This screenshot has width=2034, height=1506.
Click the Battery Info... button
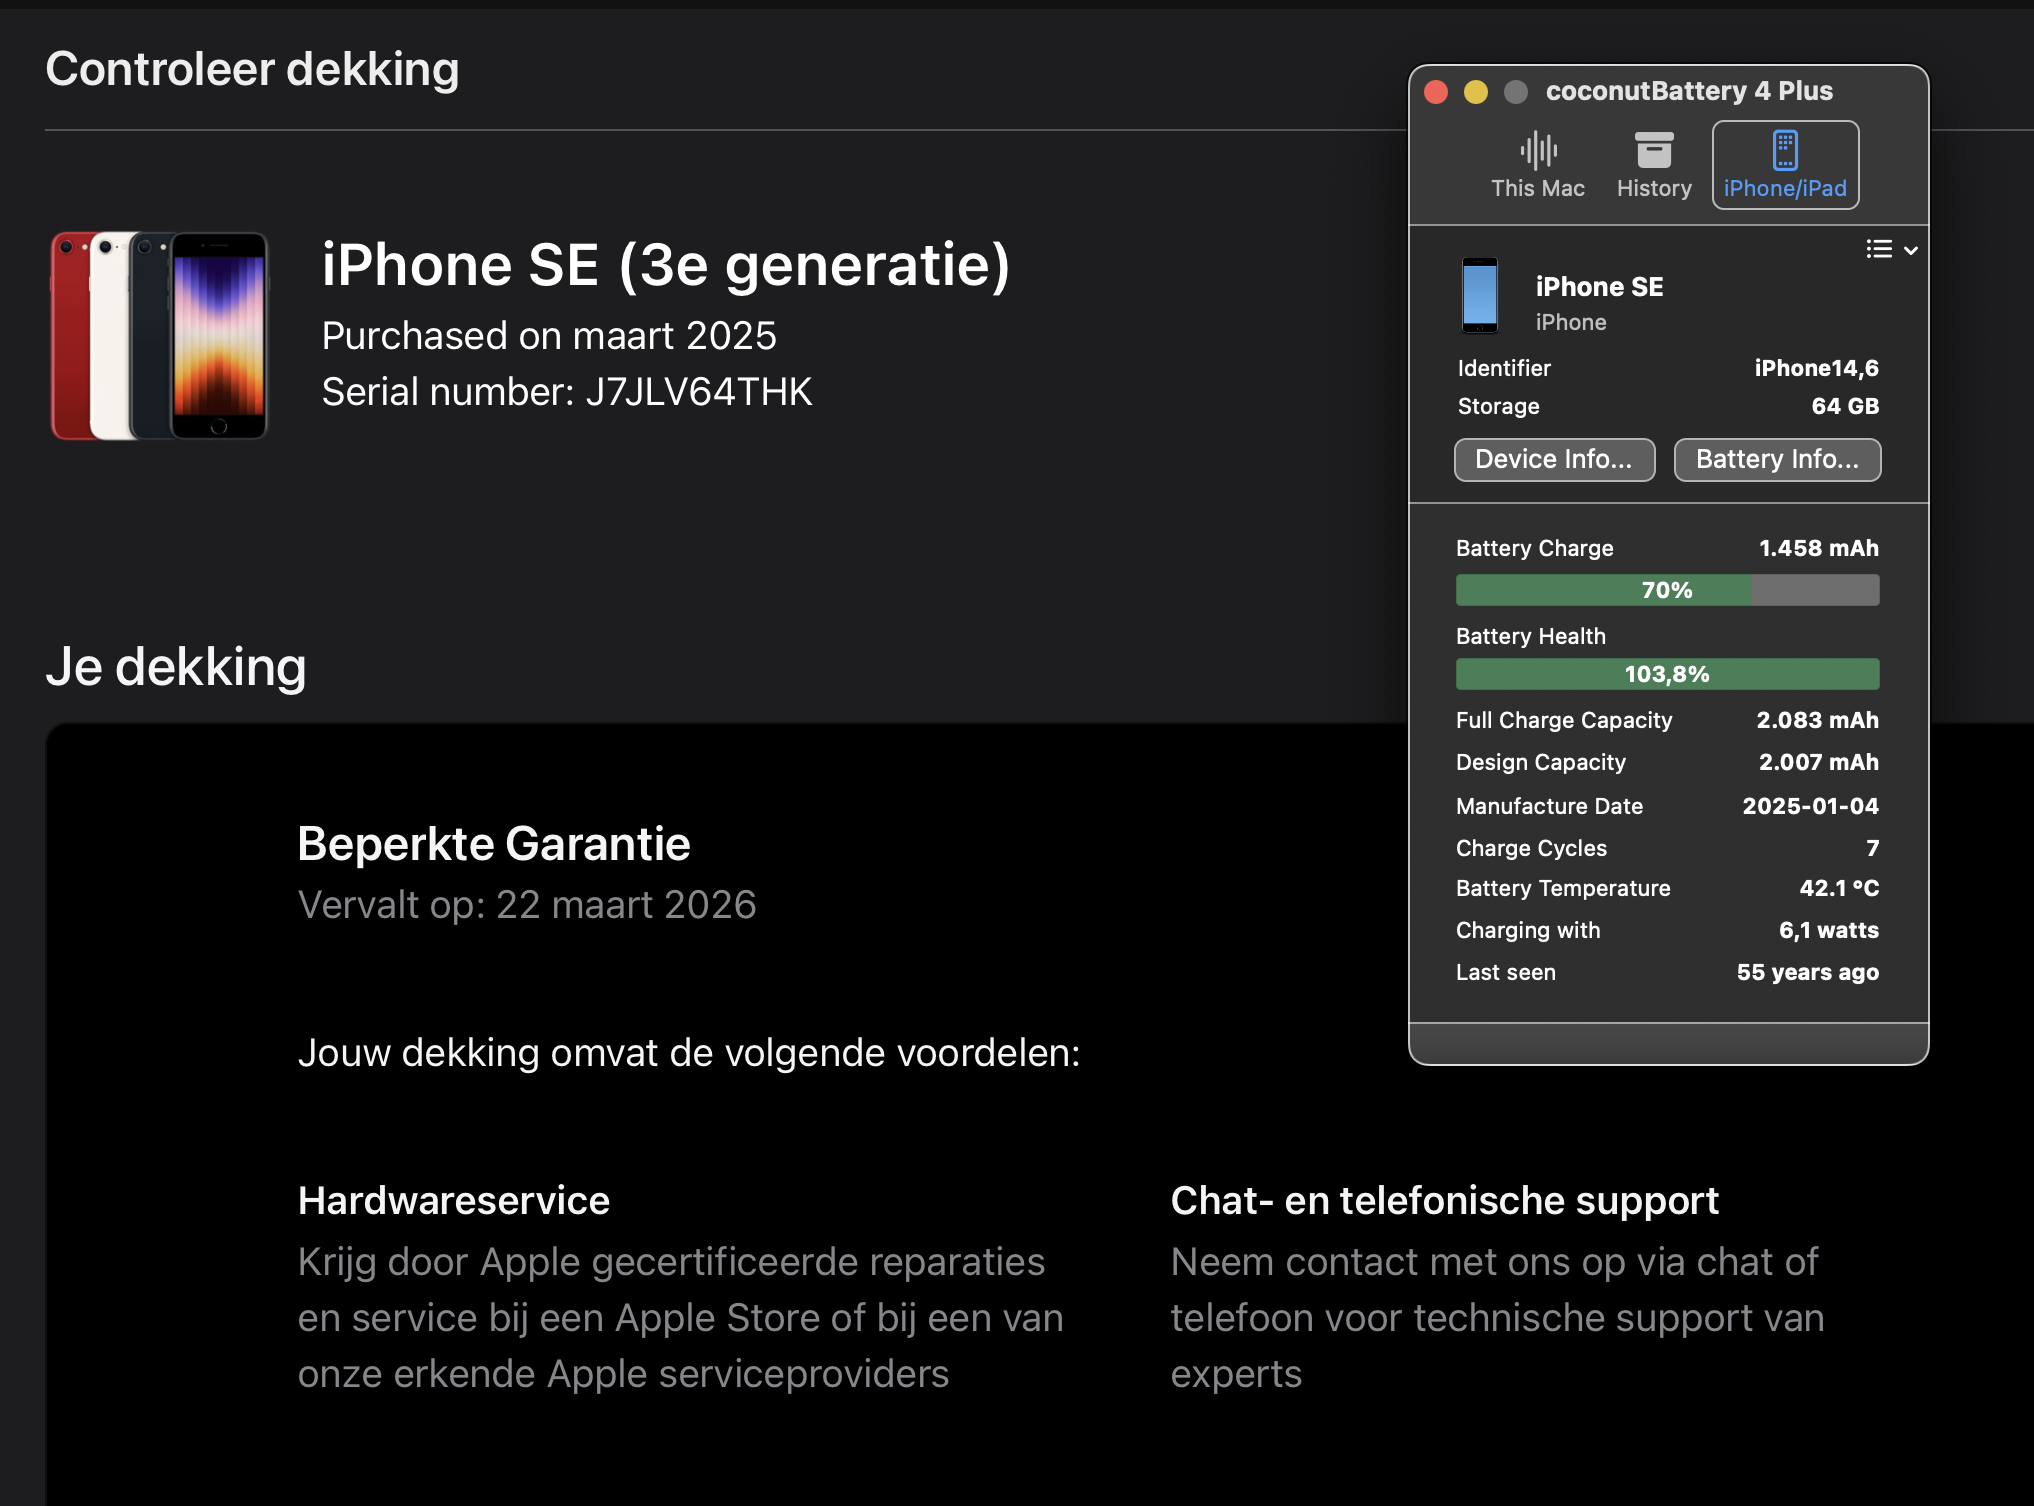pos(1777,459)
